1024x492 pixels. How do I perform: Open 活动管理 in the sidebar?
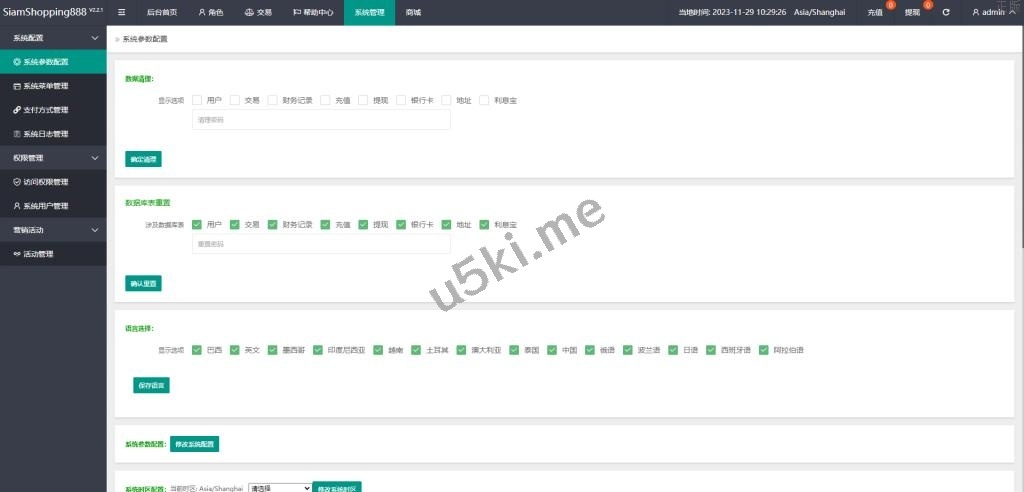coord(38,254)
